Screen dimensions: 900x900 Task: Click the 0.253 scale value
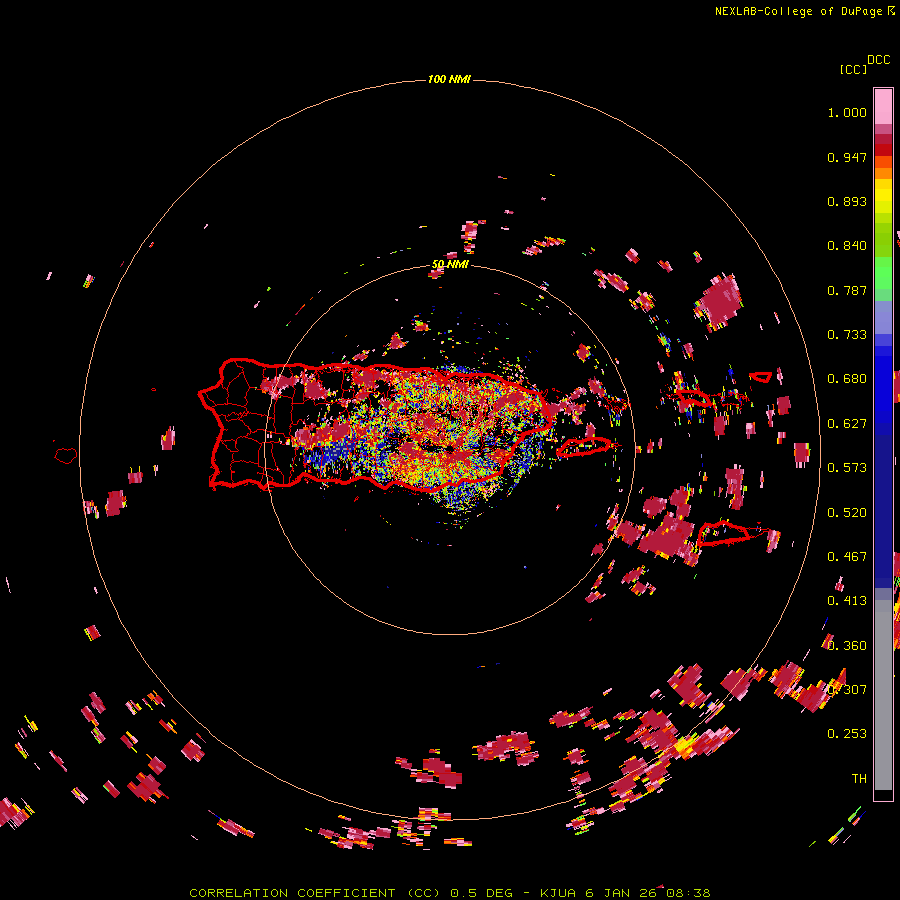pos(847,734)
